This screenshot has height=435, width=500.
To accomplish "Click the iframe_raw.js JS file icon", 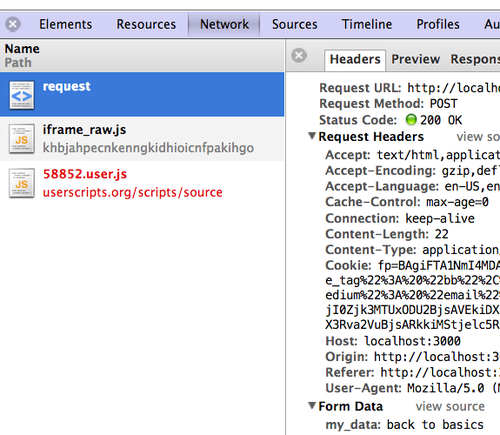I will coord(22,139).
